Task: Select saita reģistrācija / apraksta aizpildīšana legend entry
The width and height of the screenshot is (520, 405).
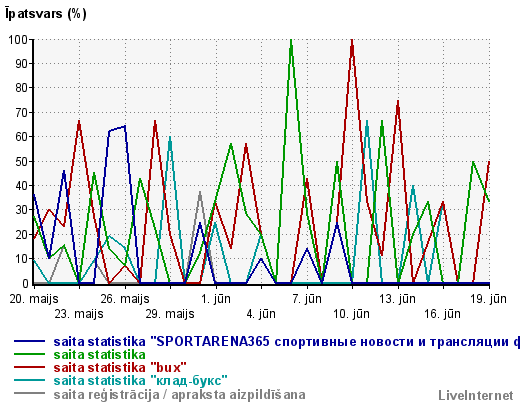Action: [179, 395]
